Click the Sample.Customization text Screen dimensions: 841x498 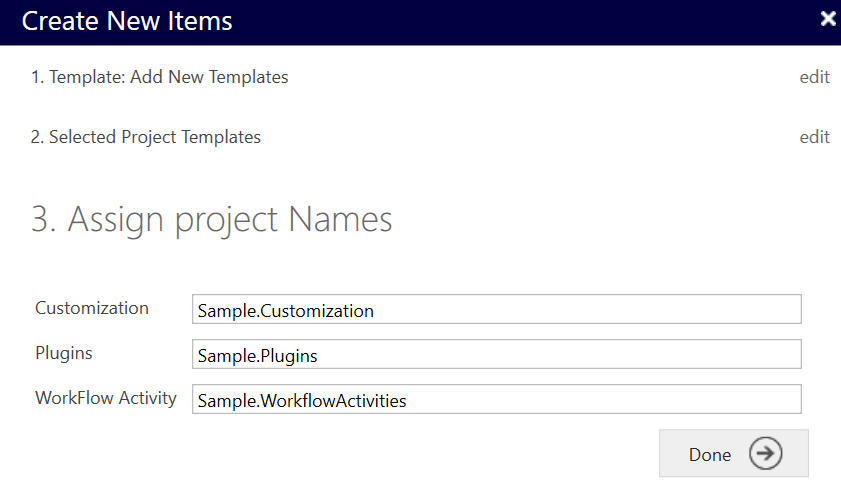tap(286, 311)
